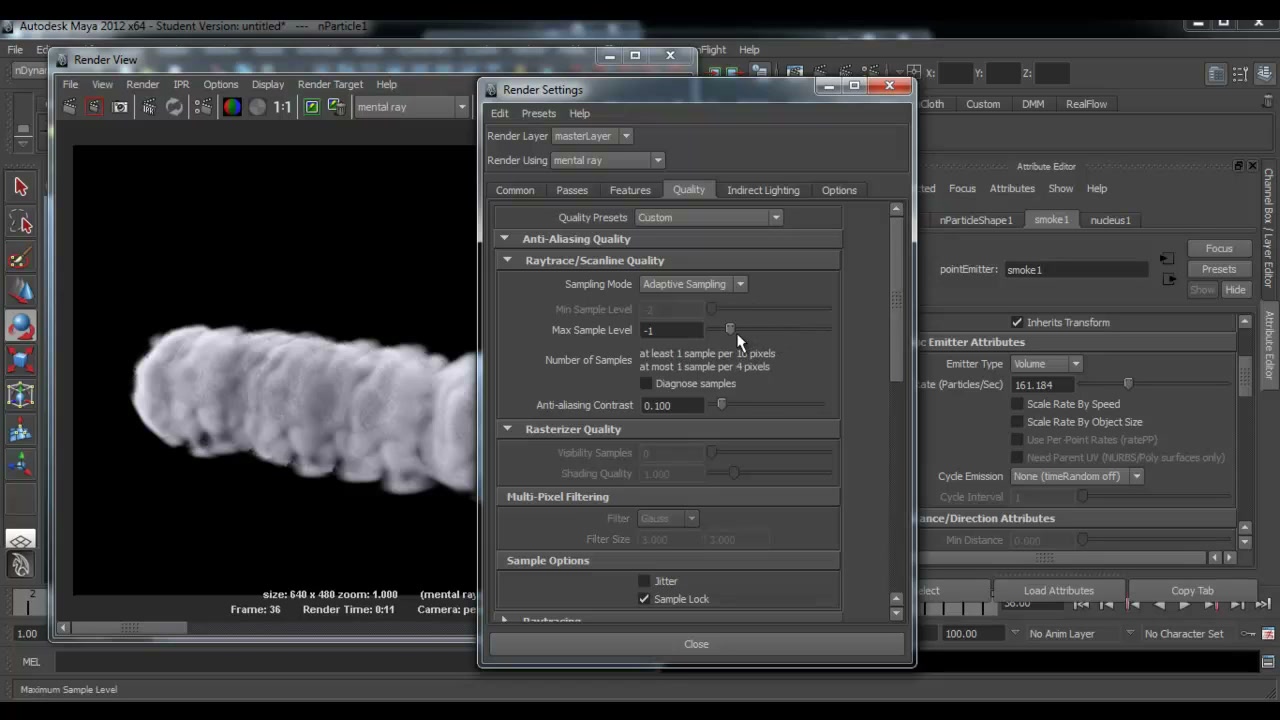Click the single perspective view layout icon
This screenshot has height=720, width=1280.
click(x=20, y=541)
